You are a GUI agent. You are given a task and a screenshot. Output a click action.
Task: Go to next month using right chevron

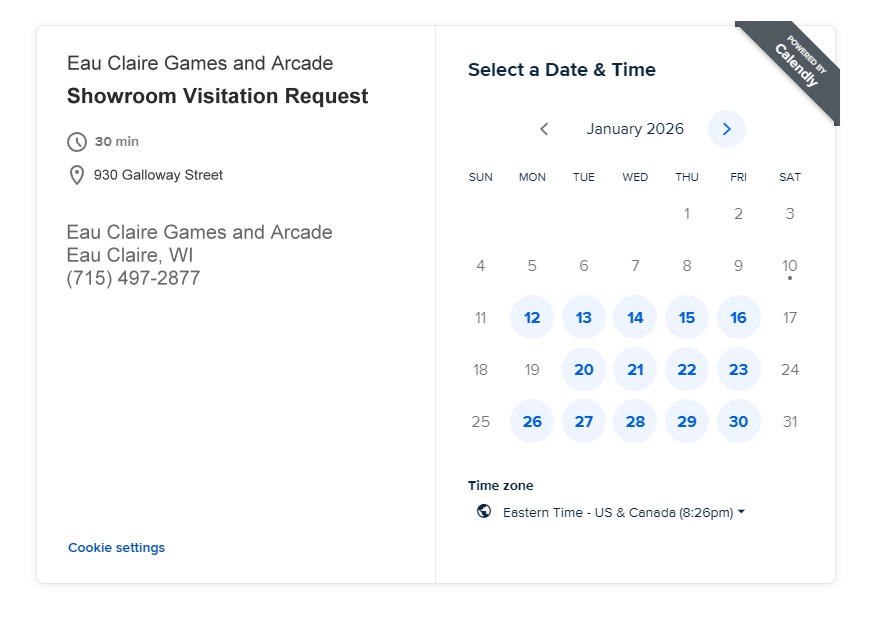pyautogui.click(x=727, y=129)
